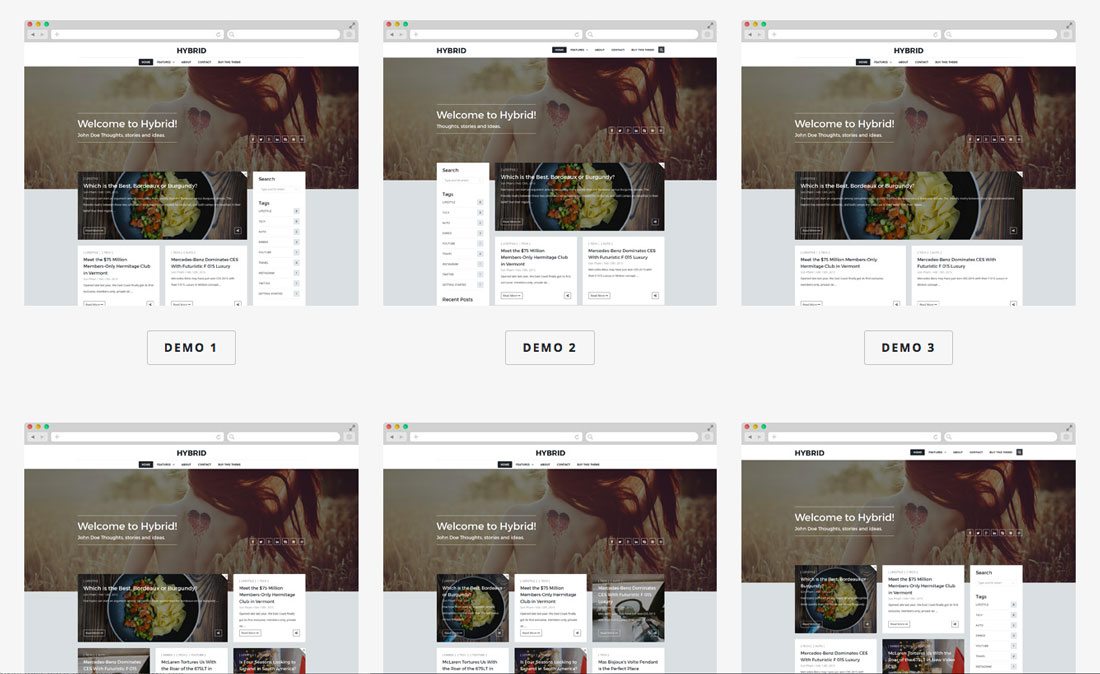Click the address bar in the Demo 1 browser mockup
The image size is (1100, 674).
coord(138,34)
